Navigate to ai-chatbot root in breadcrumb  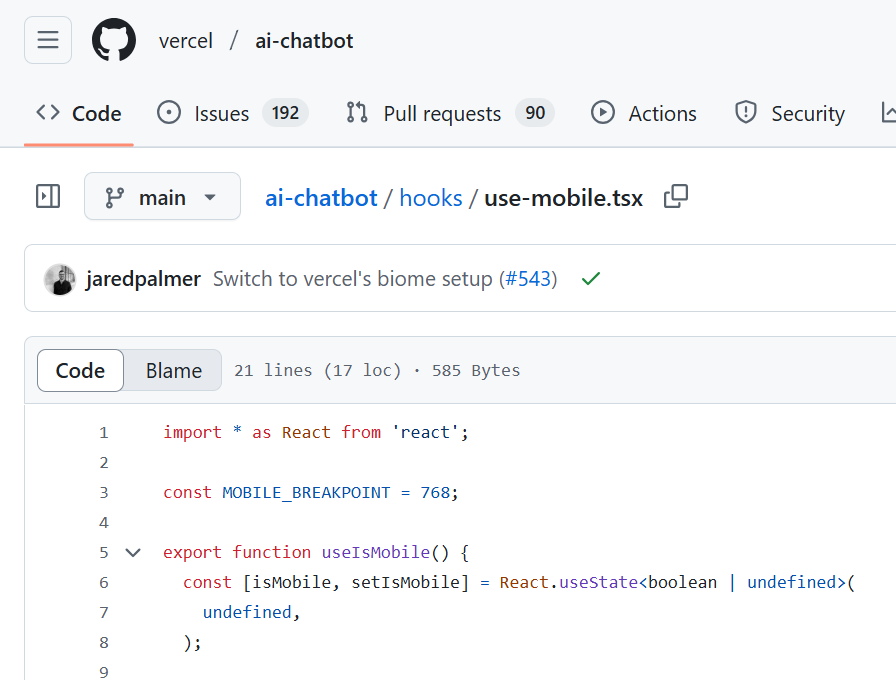[x=321, y=198]
